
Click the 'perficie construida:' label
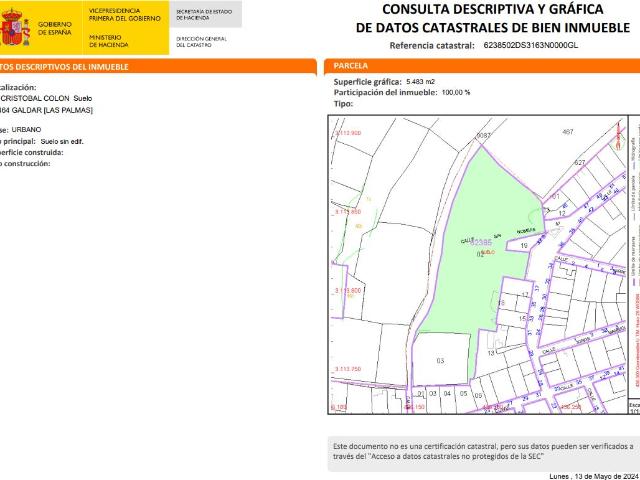coord(31,153)
